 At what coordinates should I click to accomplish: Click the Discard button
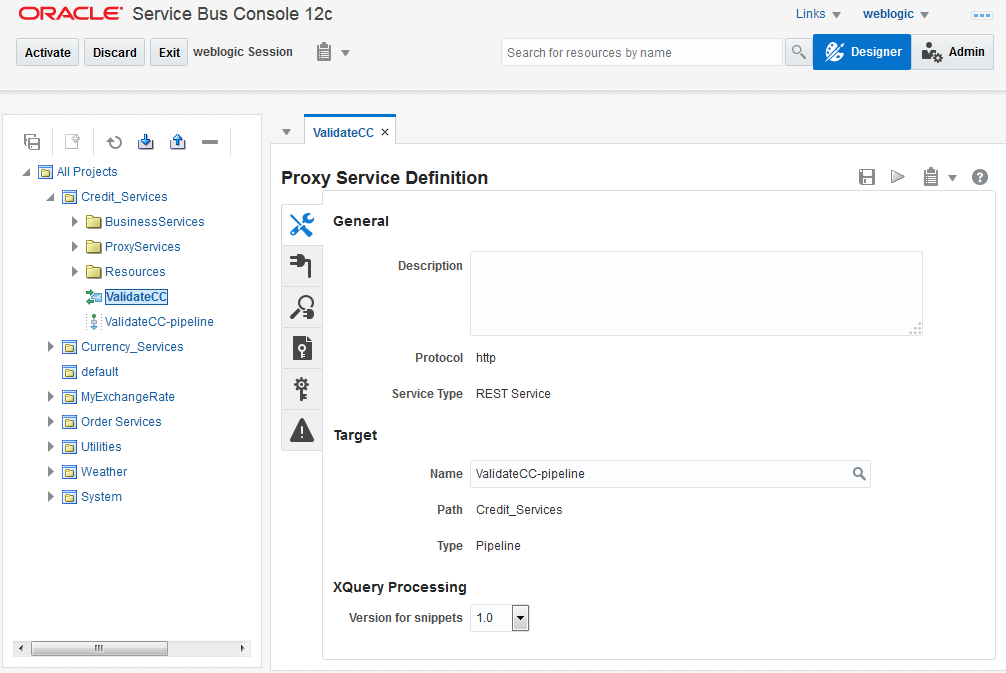[x=115, y=52]
